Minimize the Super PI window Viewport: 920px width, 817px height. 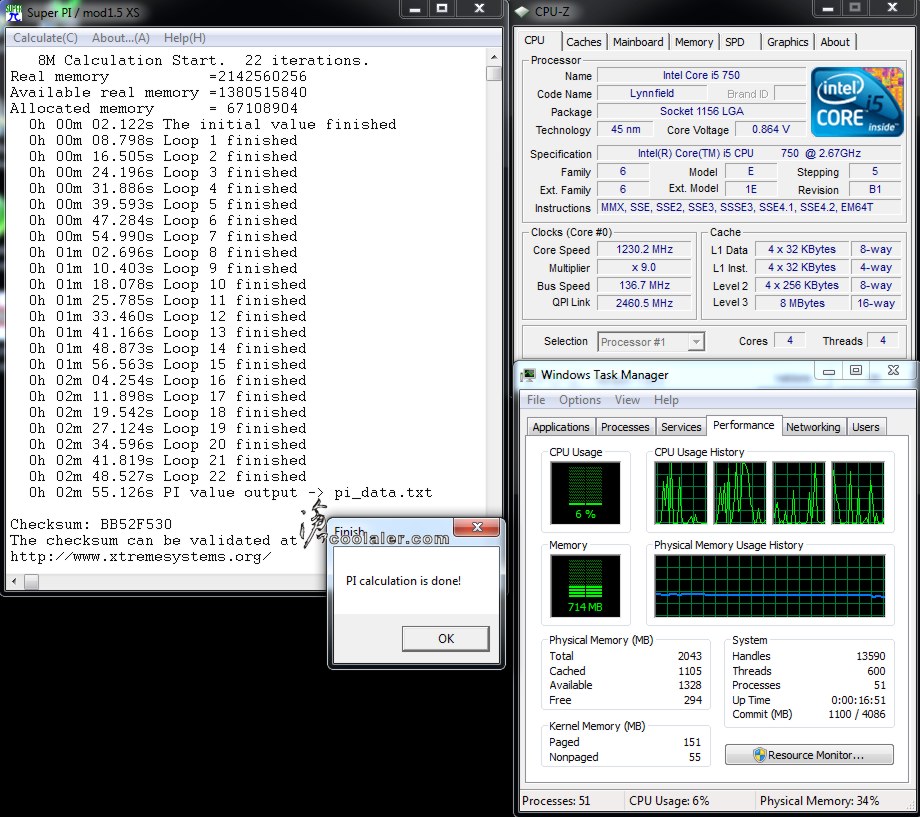(x=415, y=9)
